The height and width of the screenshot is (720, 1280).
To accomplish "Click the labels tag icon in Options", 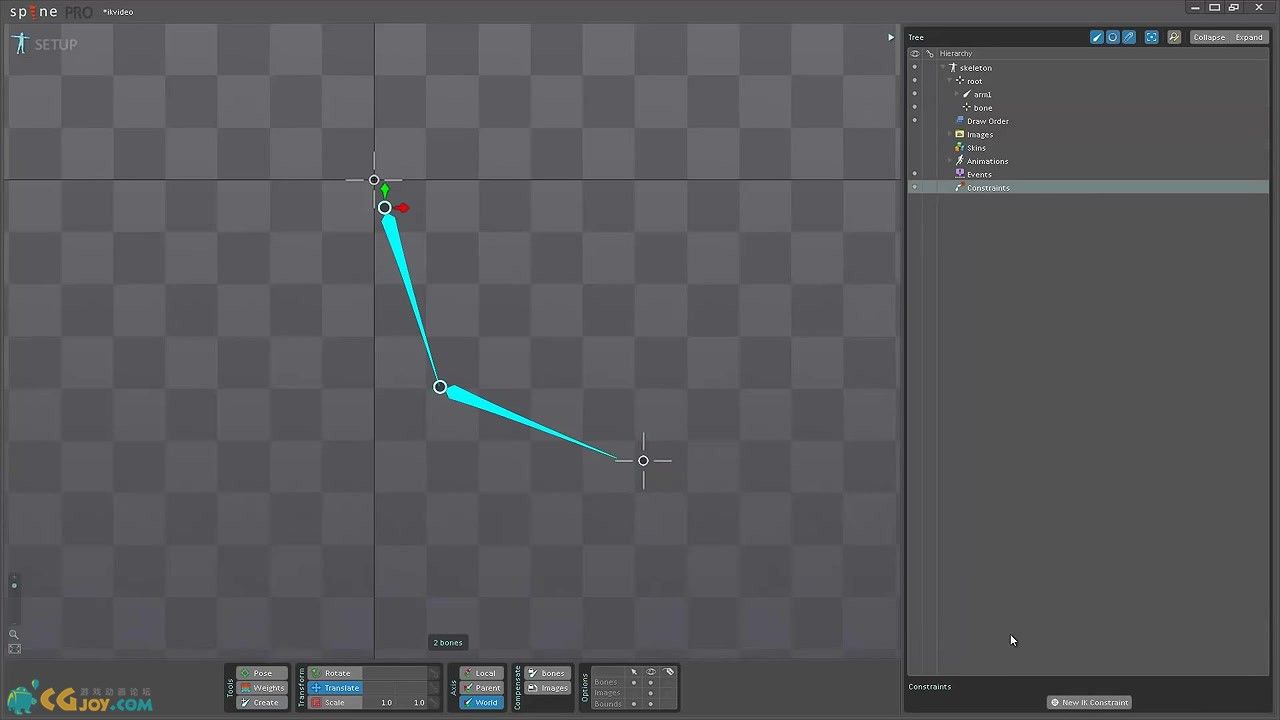I will point(669,672).
